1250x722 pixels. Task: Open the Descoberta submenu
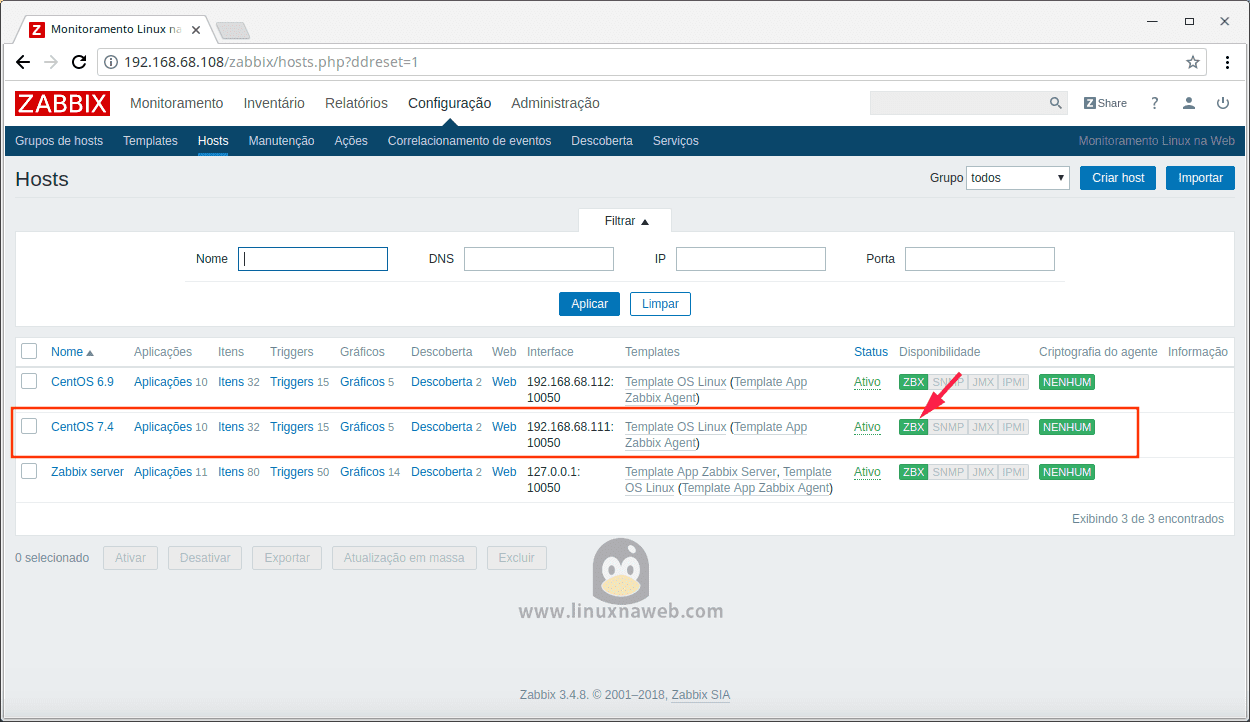602,141
